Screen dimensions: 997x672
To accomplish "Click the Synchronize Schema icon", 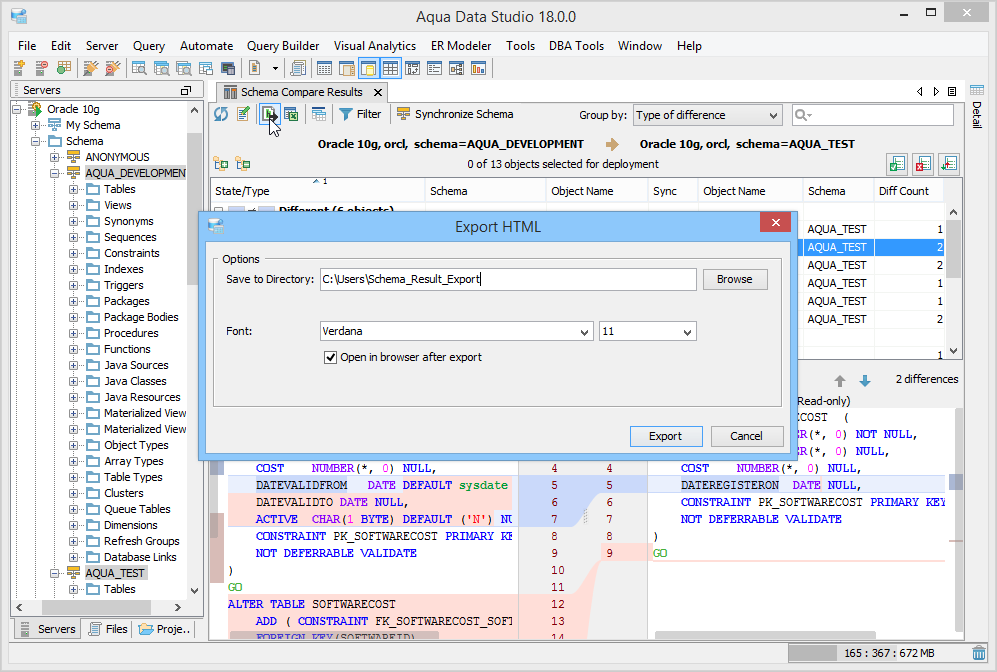I will coord(403,115).
